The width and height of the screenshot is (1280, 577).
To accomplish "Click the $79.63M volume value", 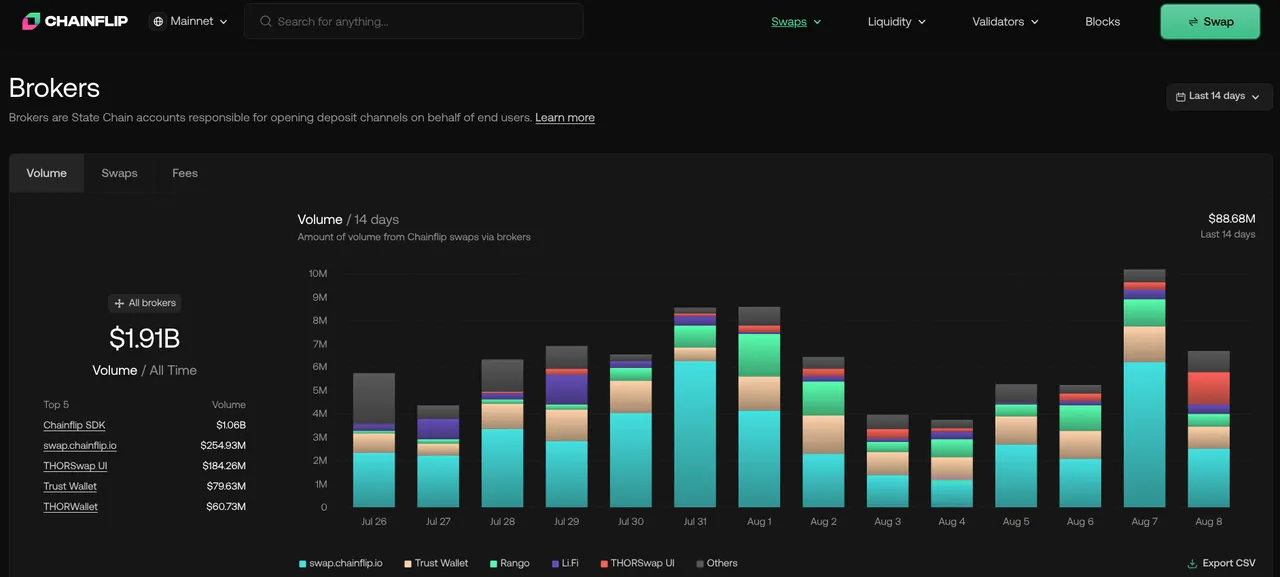I will tap(225, 487).
